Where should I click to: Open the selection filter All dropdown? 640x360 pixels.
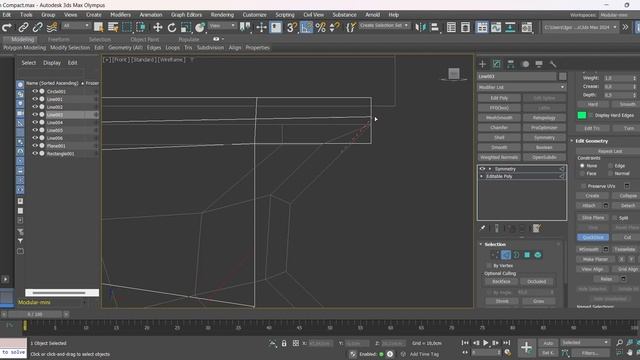(76, 26)
